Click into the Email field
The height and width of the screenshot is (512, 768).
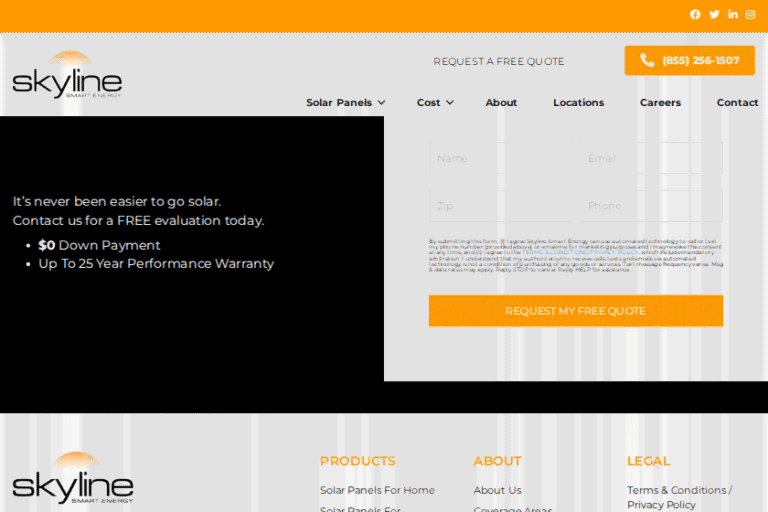coord(652,158)
